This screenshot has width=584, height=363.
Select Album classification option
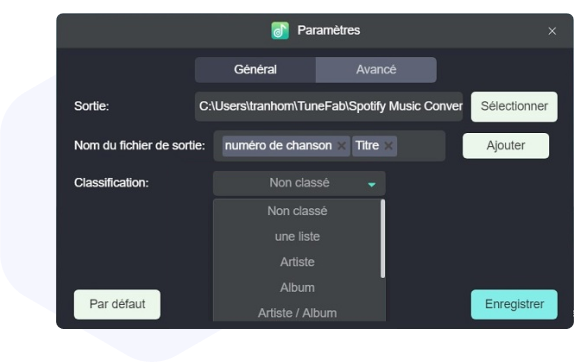click(297, 288)
